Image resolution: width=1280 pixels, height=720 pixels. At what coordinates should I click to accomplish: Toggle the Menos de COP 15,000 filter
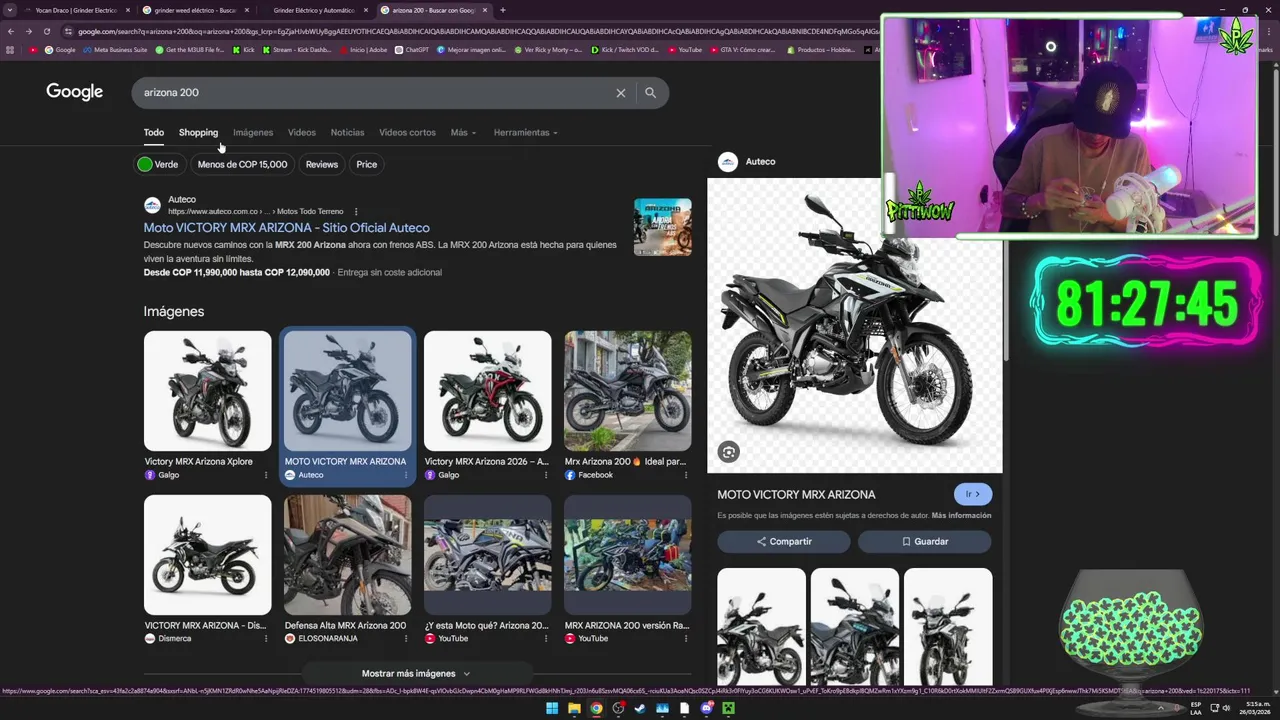tap(242, 164)
